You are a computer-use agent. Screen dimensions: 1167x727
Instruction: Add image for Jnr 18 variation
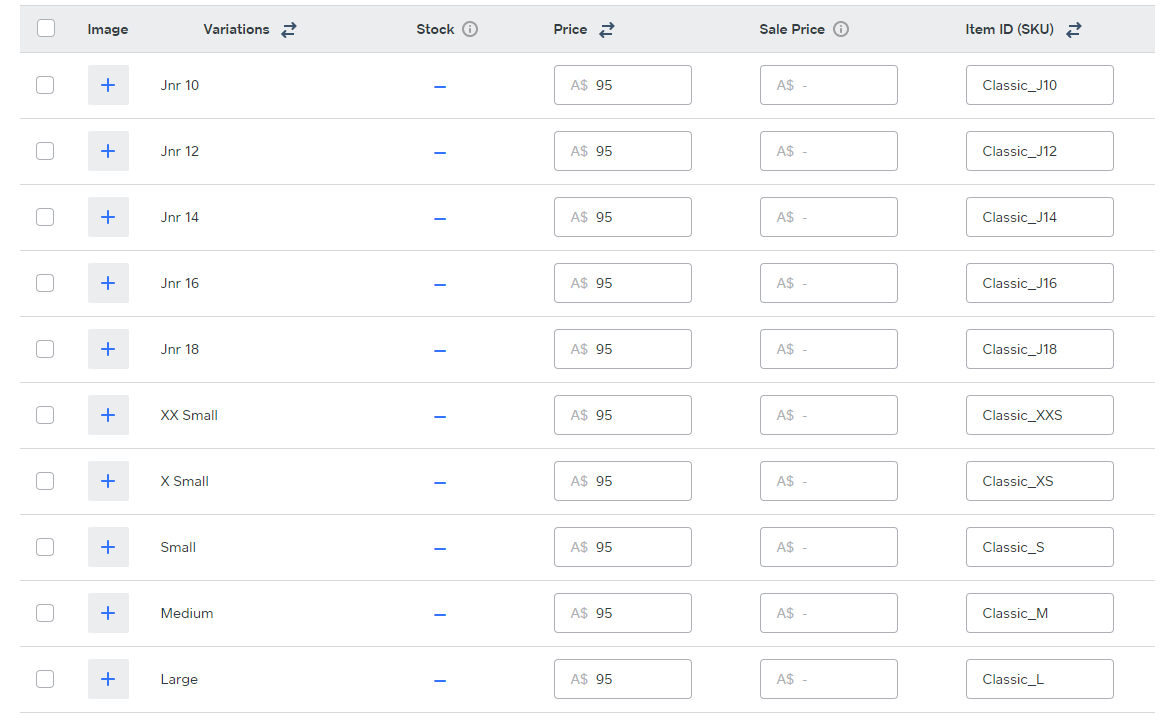pos(108,349)
